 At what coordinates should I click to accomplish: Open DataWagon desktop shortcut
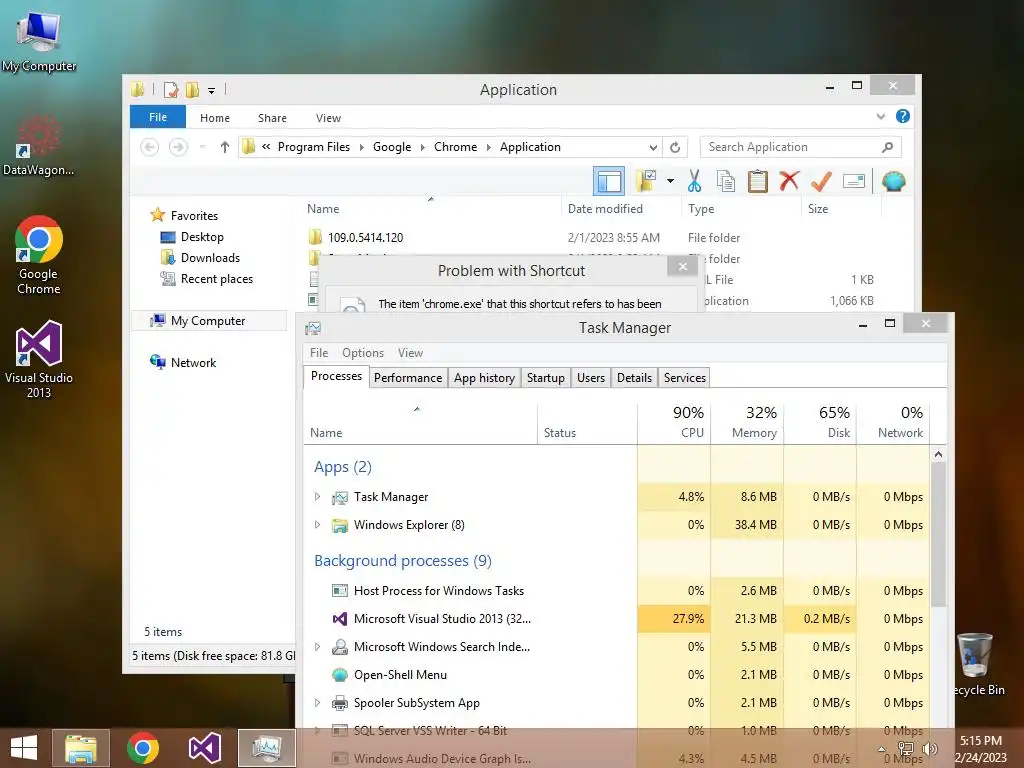[x=39, y=145]
